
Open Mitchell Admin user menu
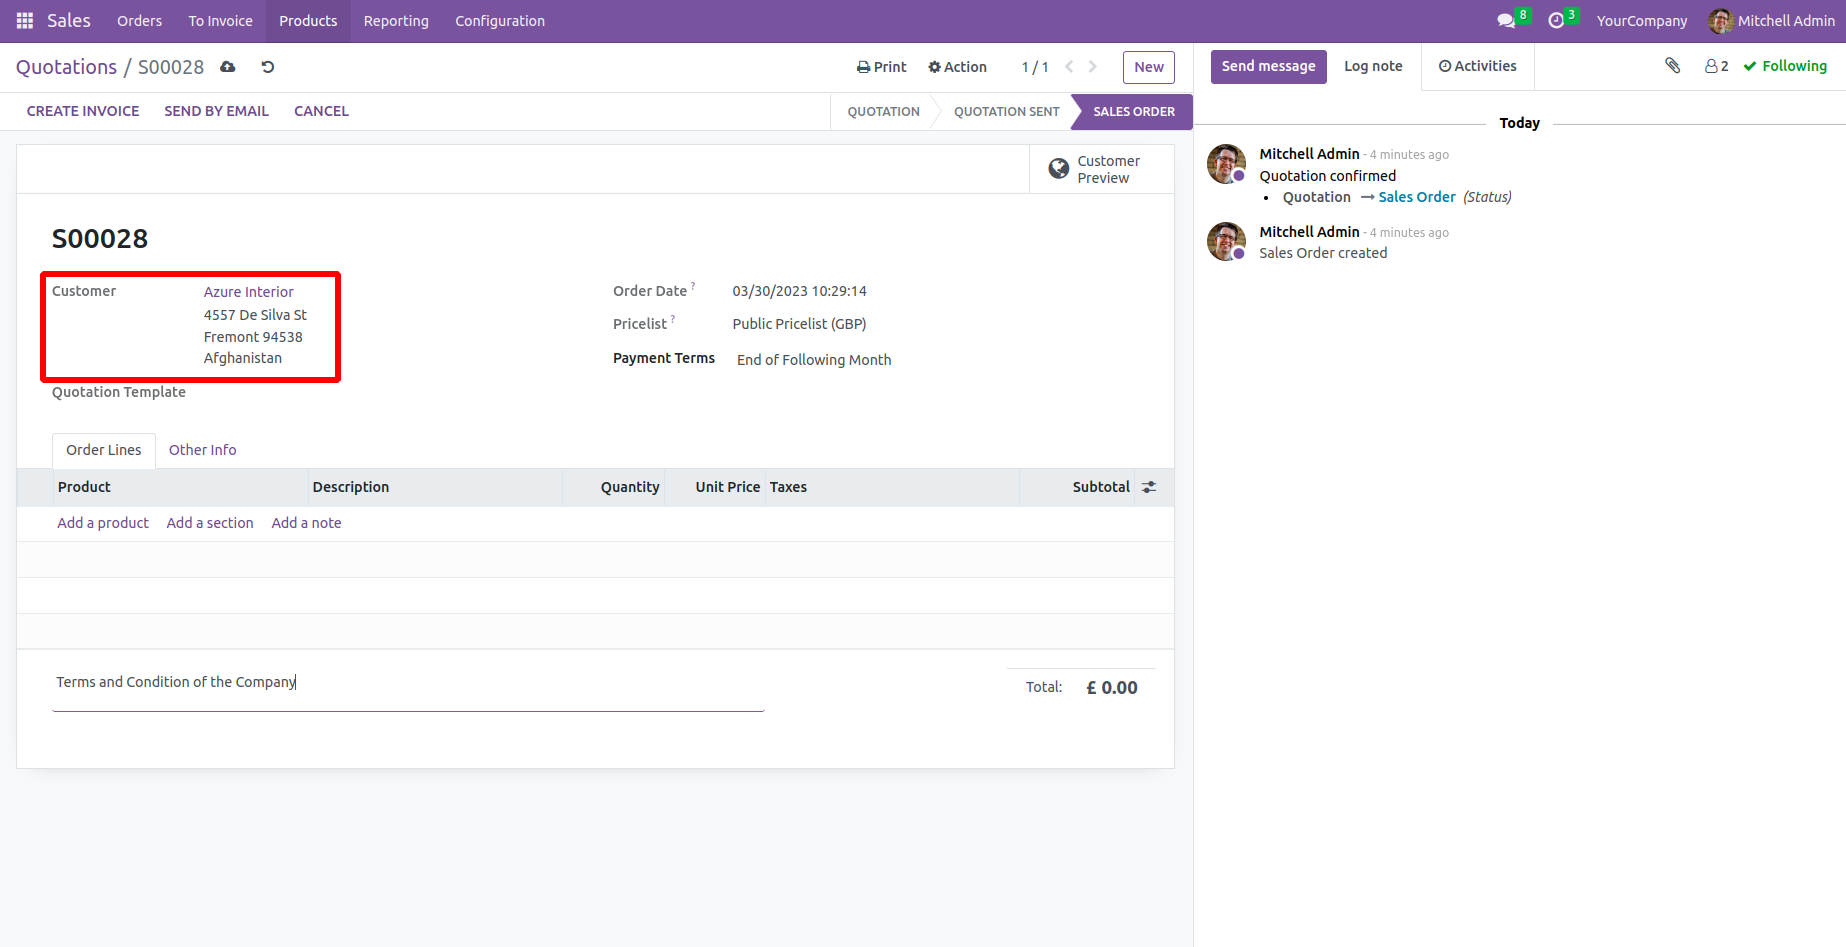pos(1772,21)
